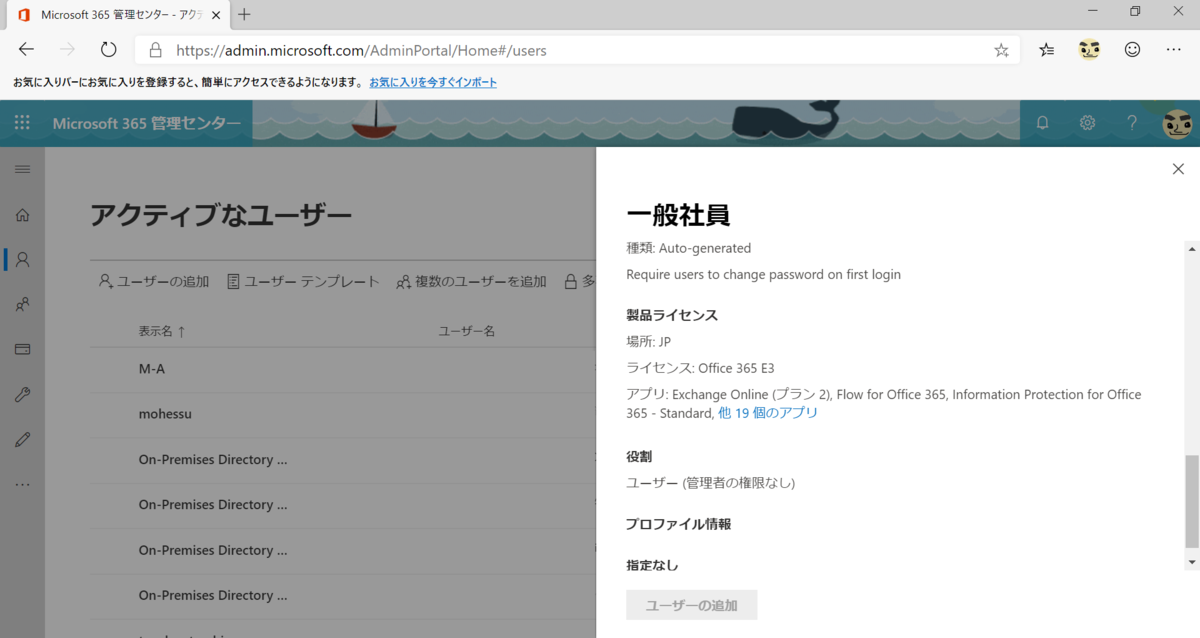Click アクティブなユーザー page heading

pyautogui.click(x=221, y=215)
